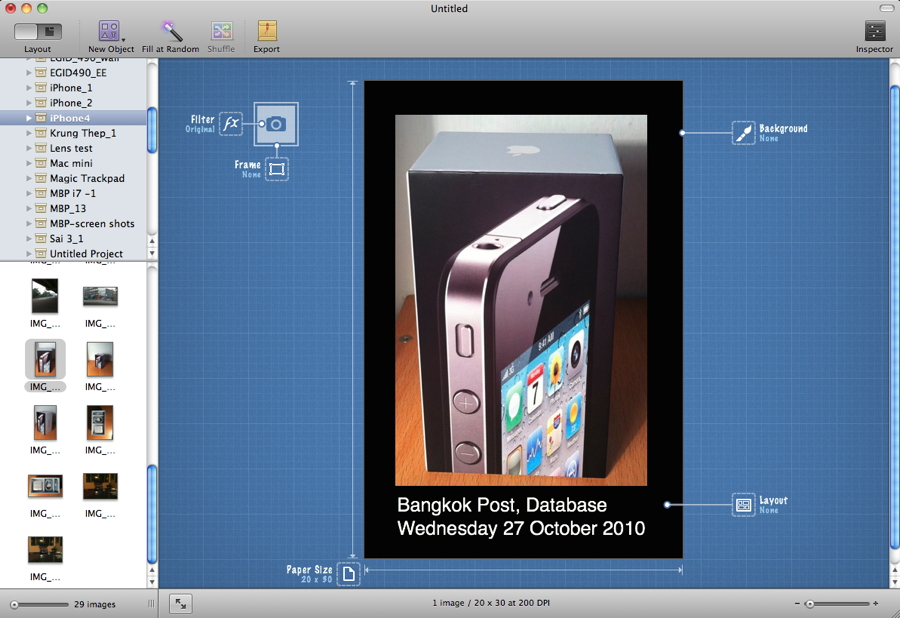Select the MBP_13 project row
900x618 pixels.
click(73, 208)
